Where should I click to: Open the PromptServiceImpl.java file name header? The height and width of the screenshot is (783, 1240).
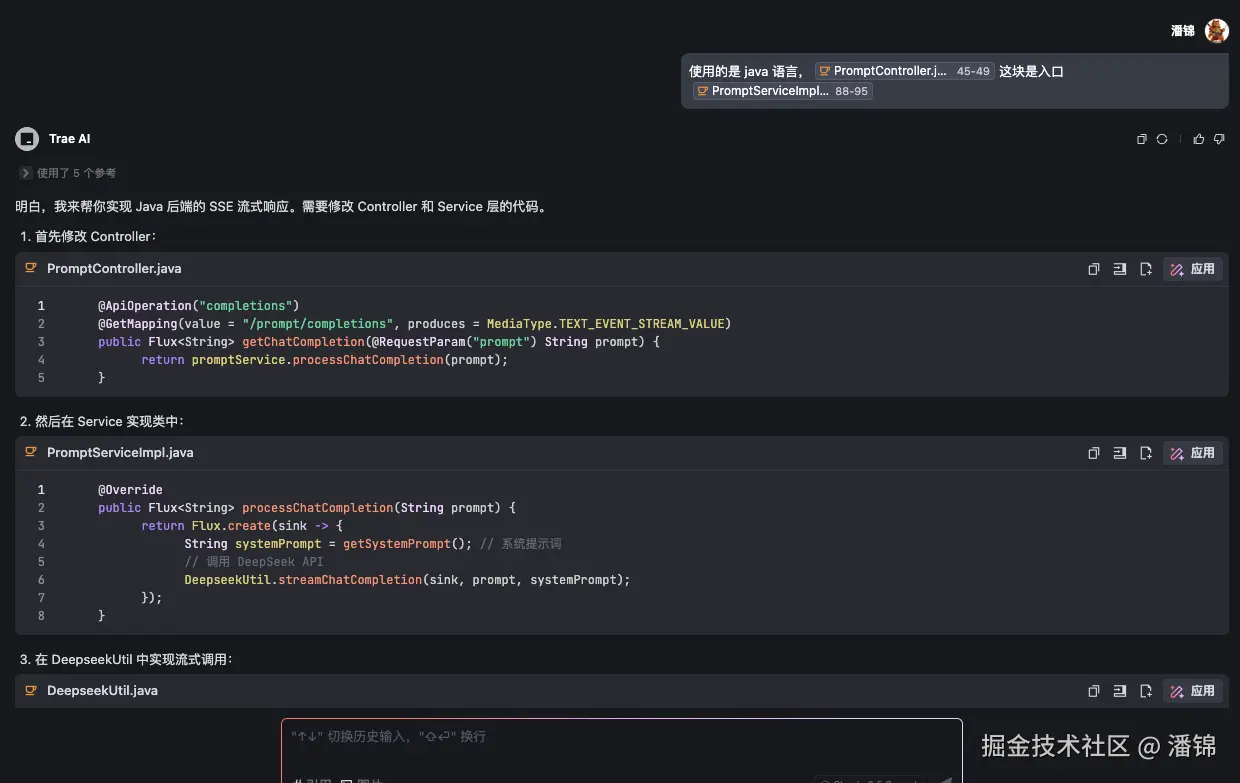(120, 453)
